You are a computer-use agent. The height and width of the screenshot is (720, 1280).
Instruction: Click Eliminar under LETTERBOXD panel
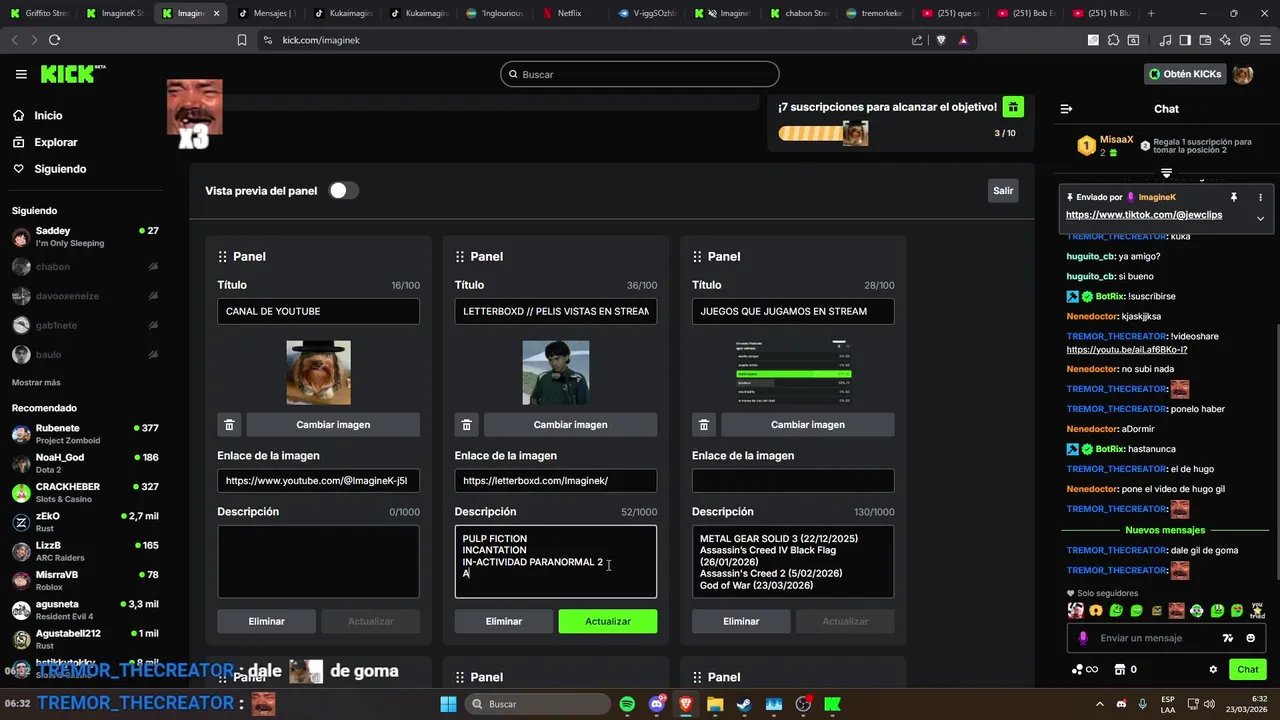(504, 622)
